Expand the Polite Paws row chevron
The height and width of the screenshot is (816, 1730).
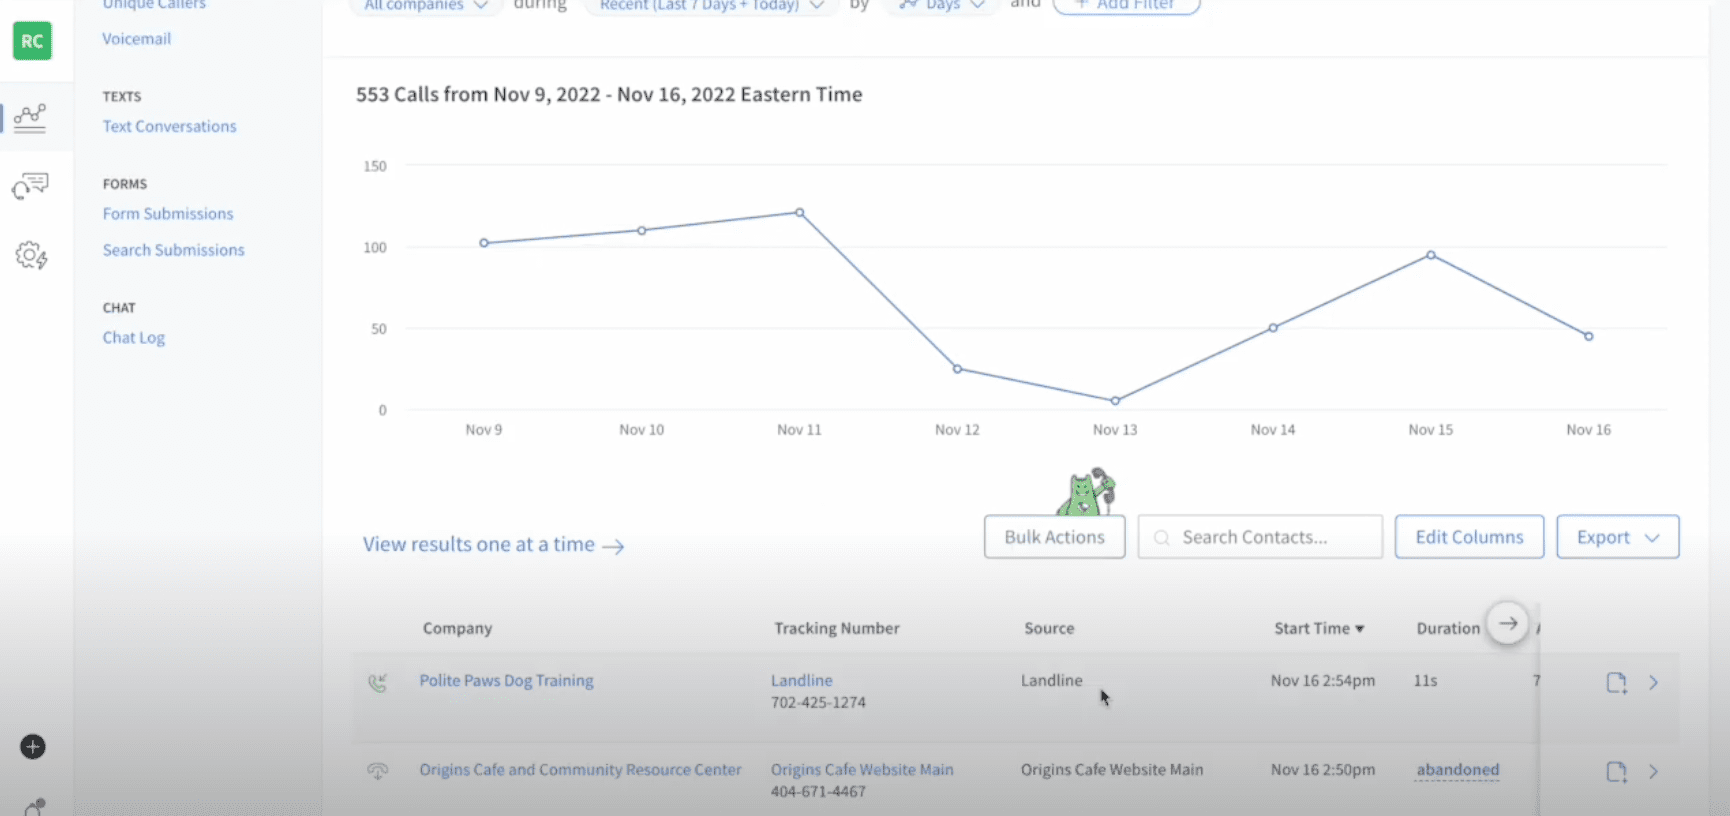1654,683
